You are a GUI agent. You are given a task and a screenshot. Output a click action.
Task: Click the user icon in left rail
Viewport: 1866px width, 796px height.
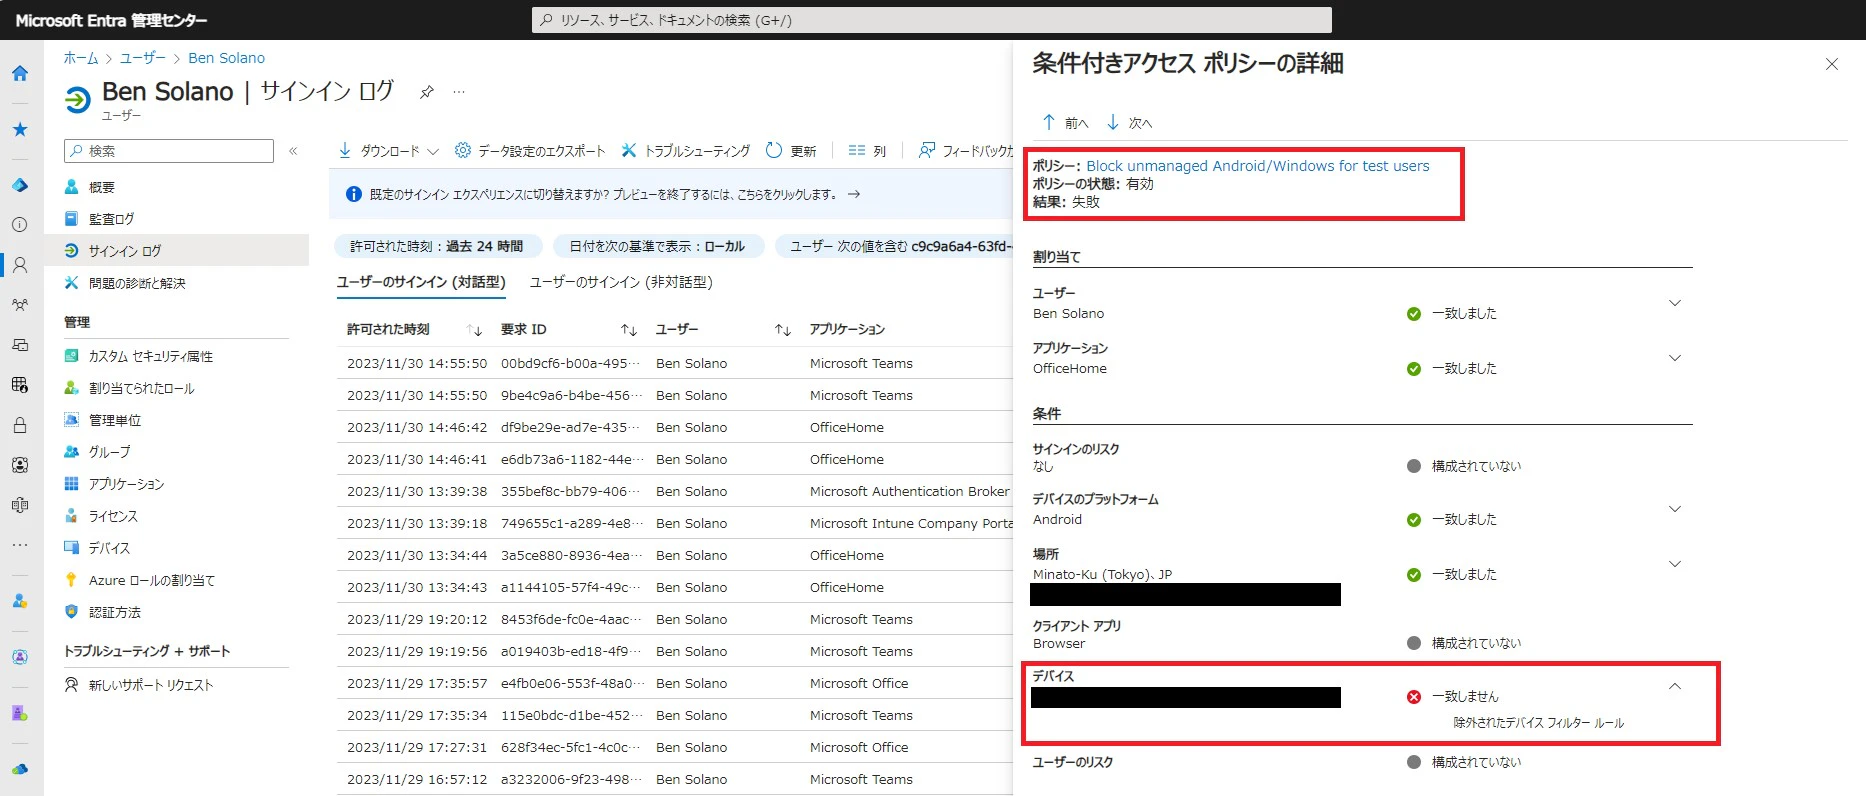[x=20, y=265]
